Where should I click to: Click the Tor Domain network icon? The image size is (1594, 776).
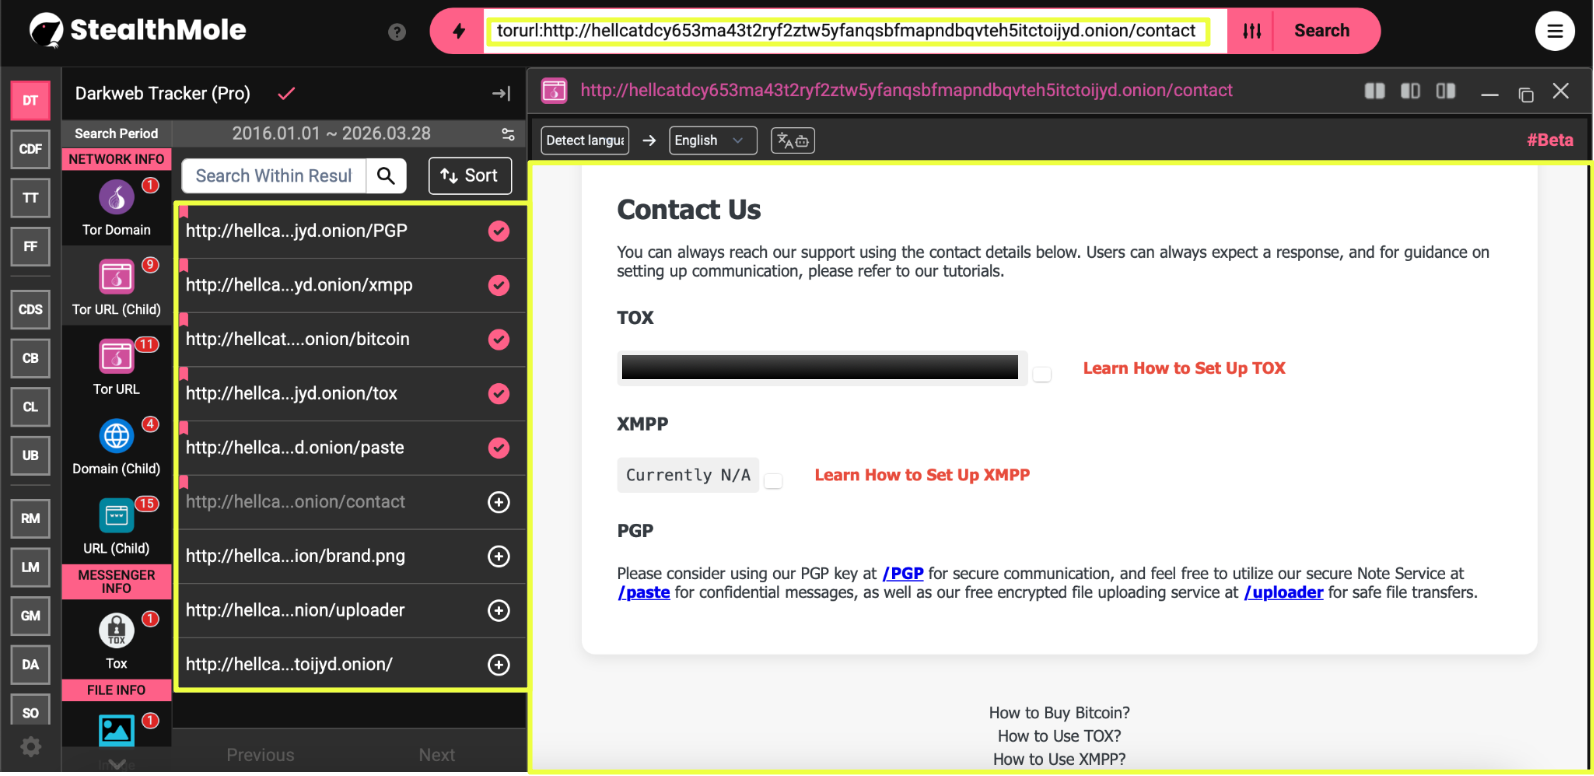point(116,198)
